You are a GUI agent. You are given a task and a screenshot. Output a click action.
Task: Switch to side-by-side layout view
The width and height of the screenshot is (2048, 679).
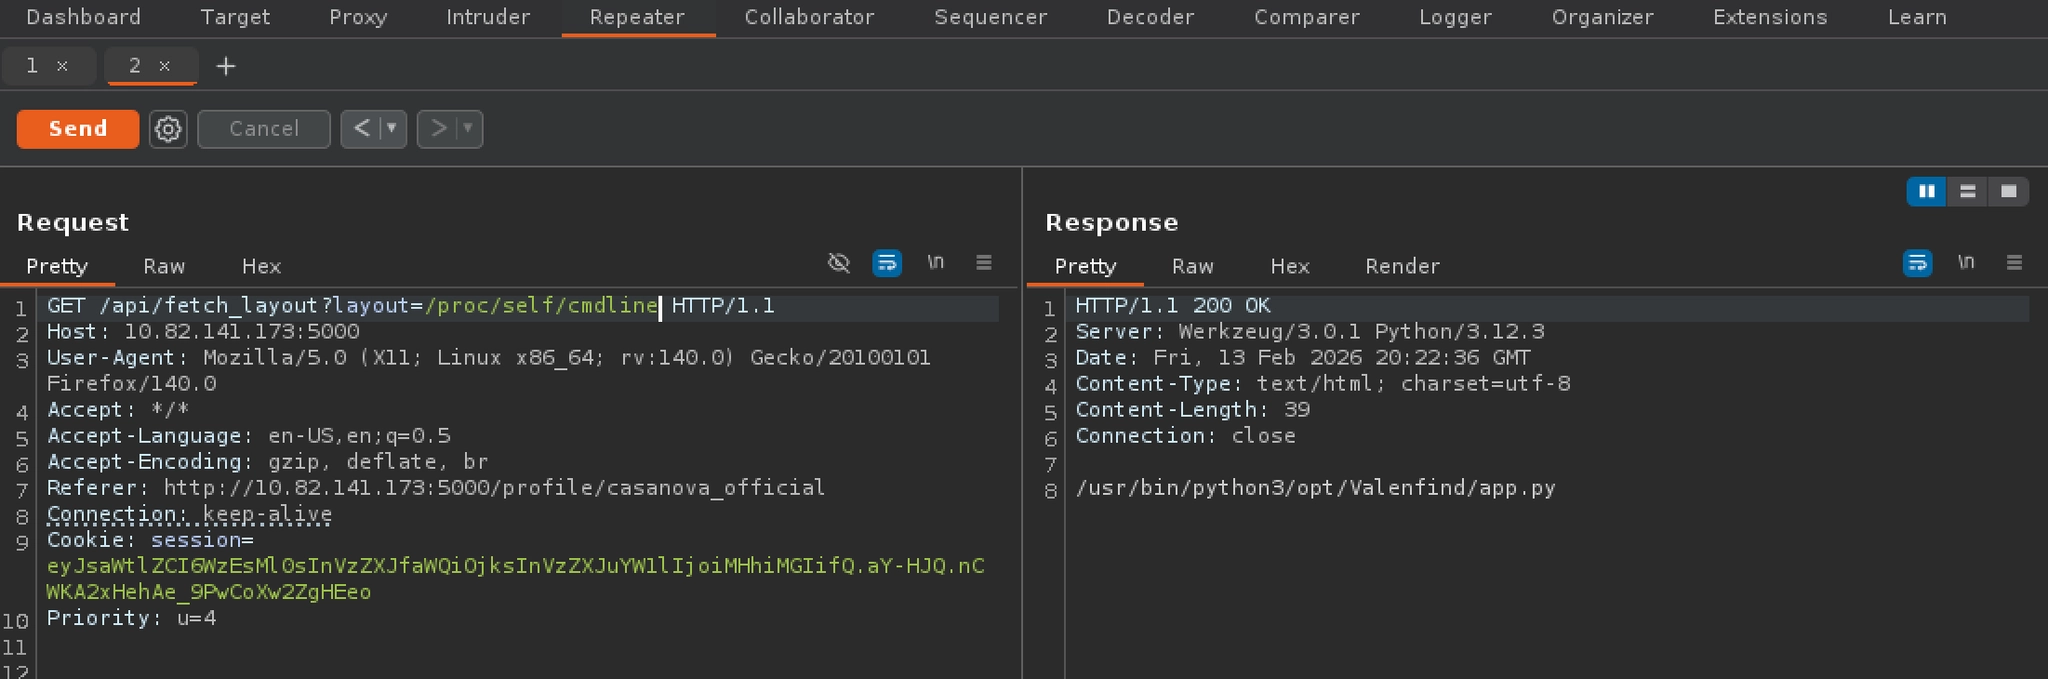point(1926,191)
